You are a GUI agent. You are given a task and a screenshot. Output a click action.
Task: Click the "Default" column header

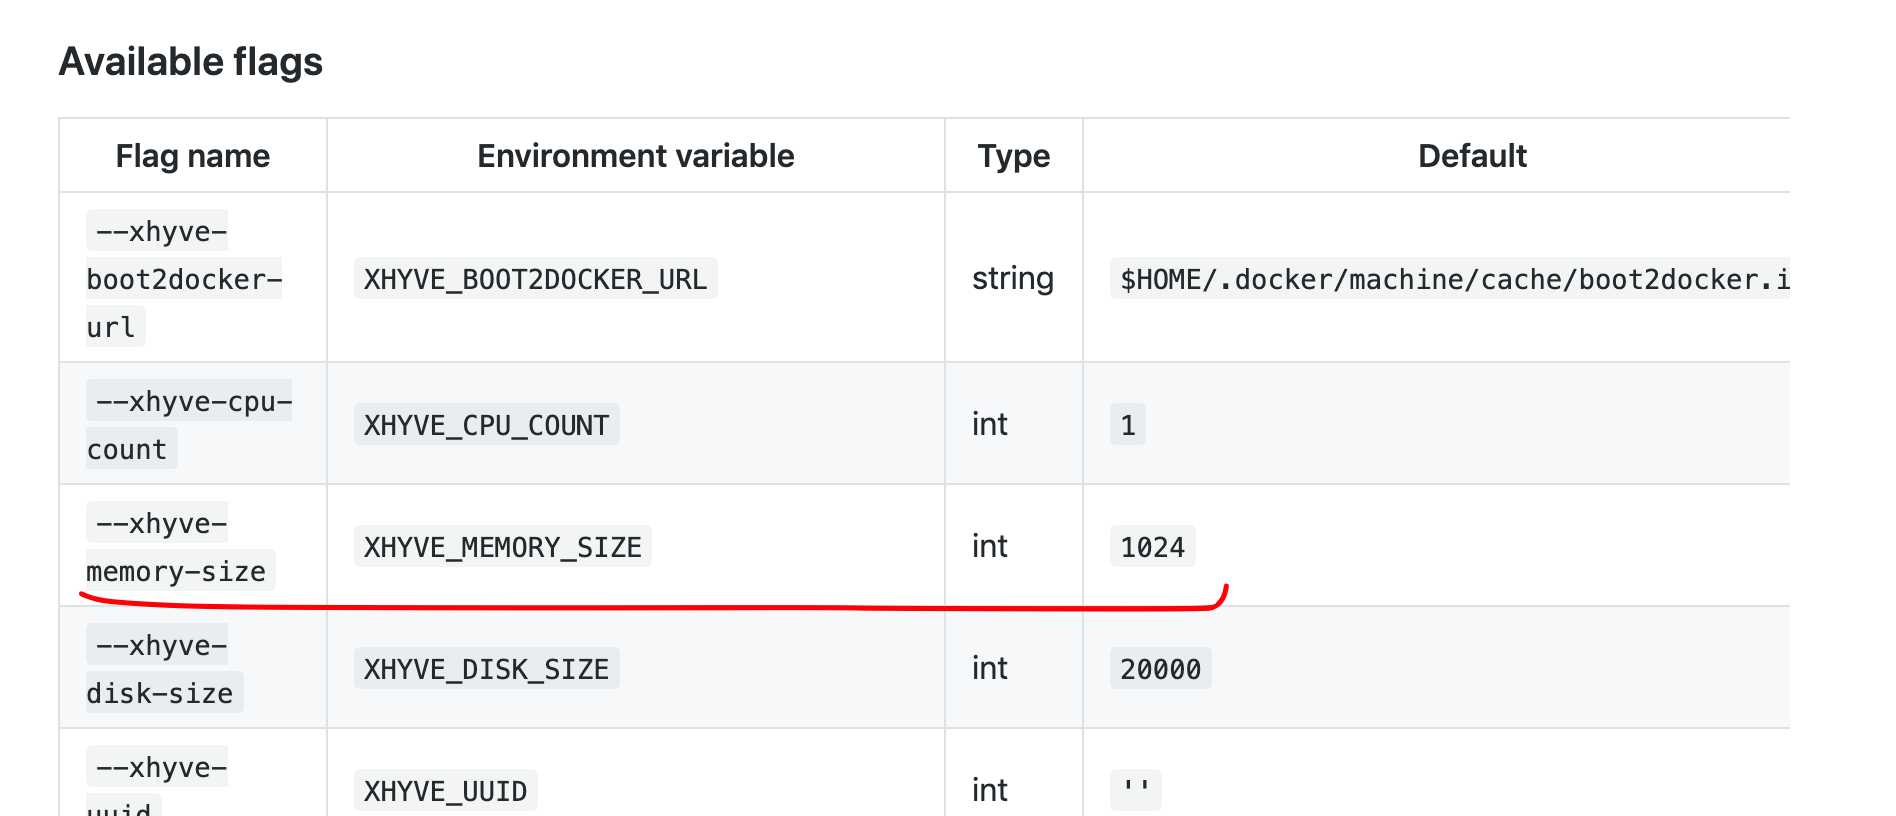(x=1471, y=156)
